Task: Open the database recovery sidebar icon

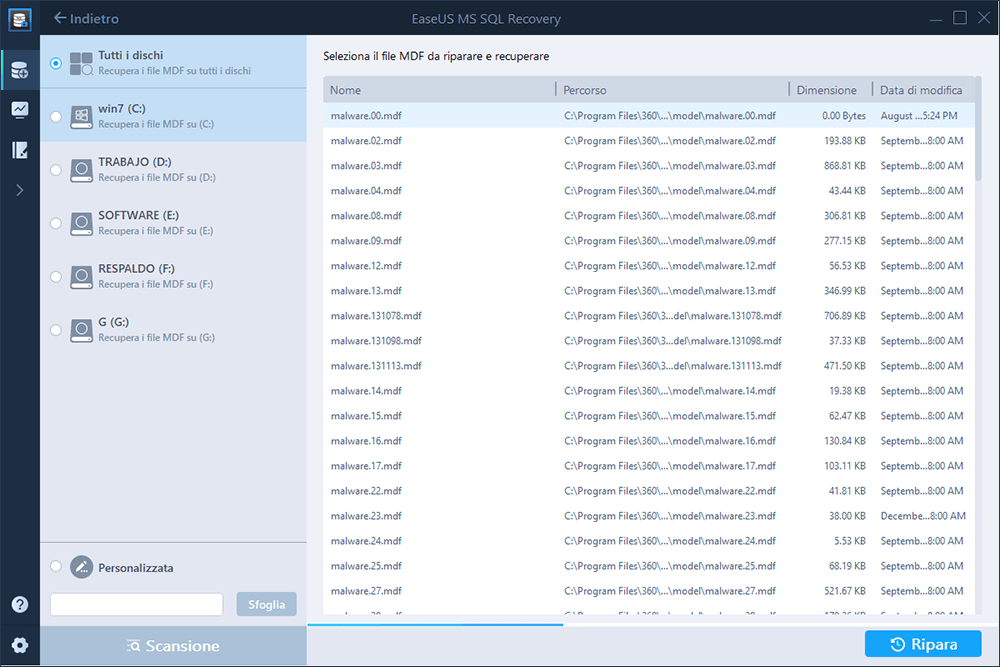Action: pos(20,70)
